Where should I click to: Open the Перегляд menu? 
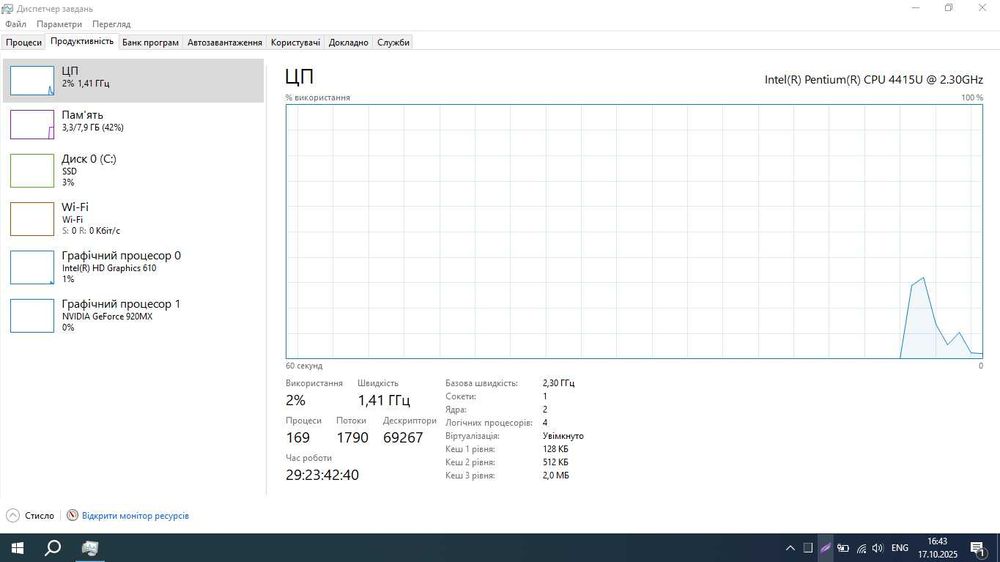[111, 24]
